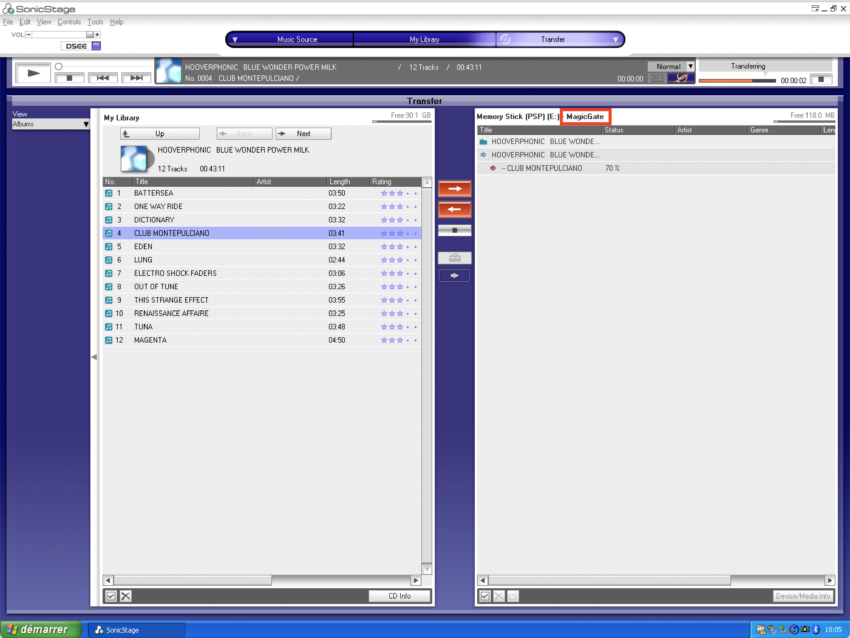Toggle select-all checkbox under My Library list
Viewport: 850px width, 638px height.
coord(110,596)
